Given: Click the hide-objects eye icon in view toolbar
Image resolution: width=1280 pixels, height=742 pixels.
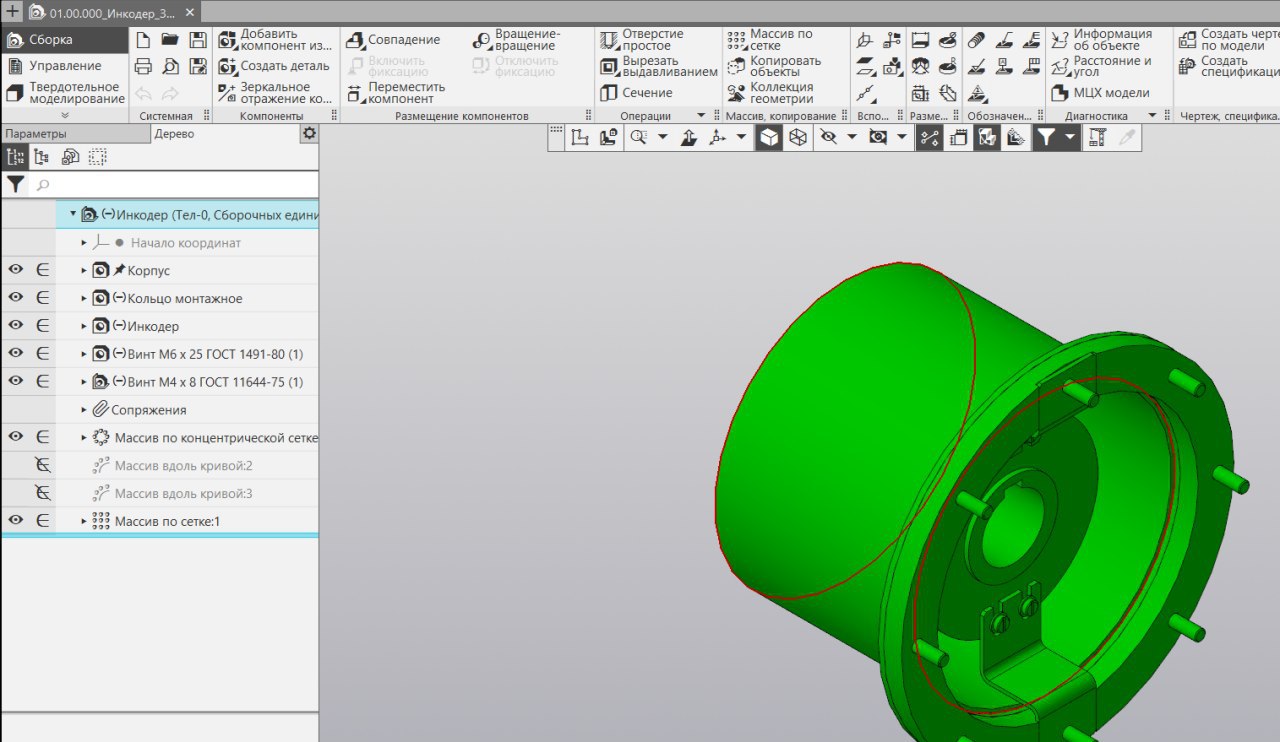Looking at the screenshot, I should 827,138.
